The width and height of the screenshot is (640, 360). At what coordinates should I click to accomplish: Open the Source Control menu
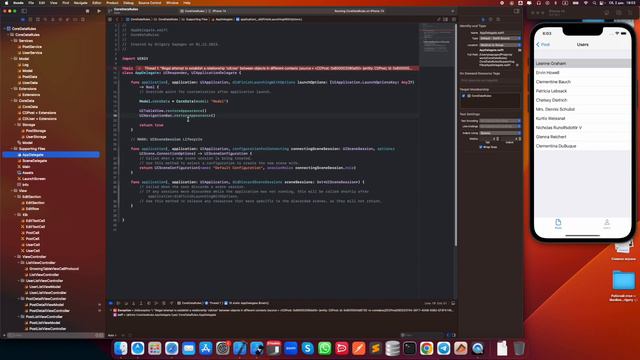click(150, 2)
